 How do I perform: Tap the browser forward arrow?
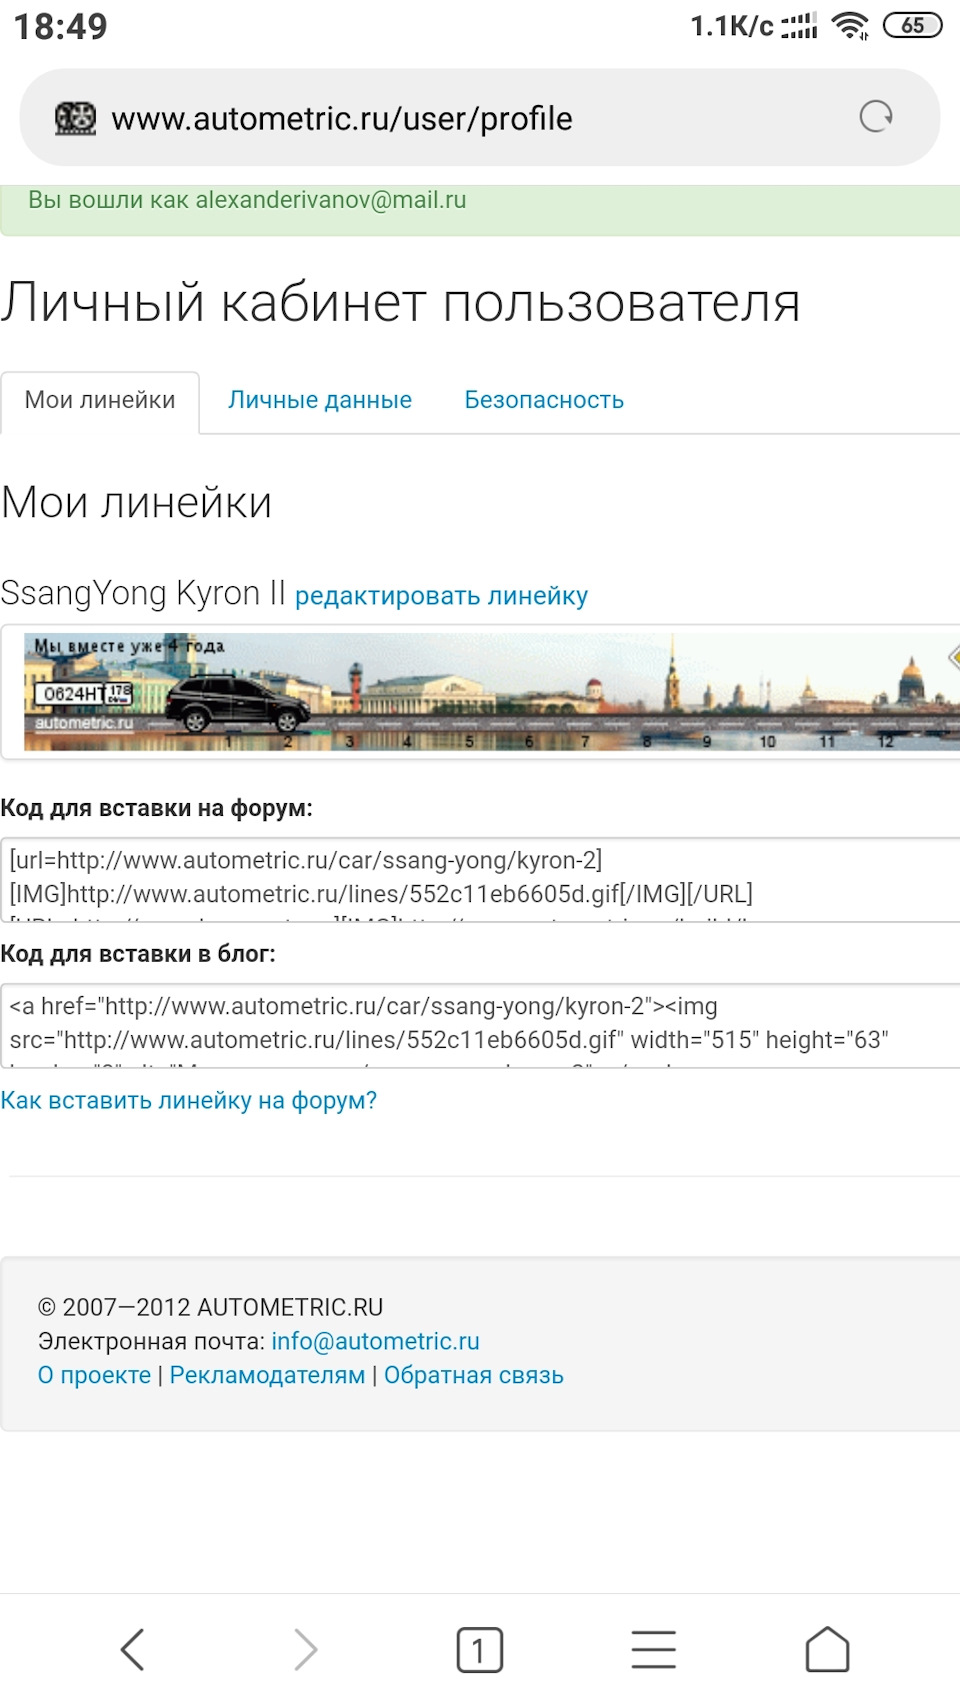click(x=305, y=1649)
